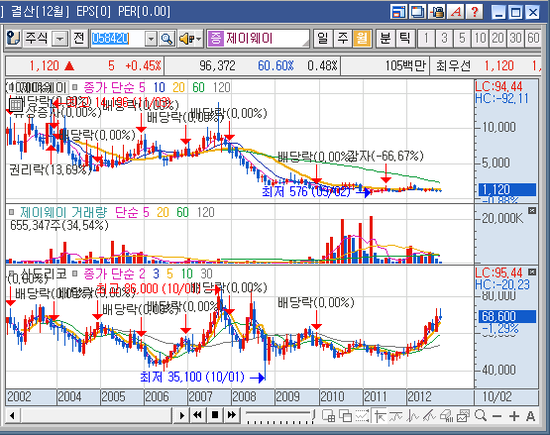The height and width of the screenshot is (435, 550).
Task: Click the first title bar window layout icon
Action: click(x=399, y=12)
